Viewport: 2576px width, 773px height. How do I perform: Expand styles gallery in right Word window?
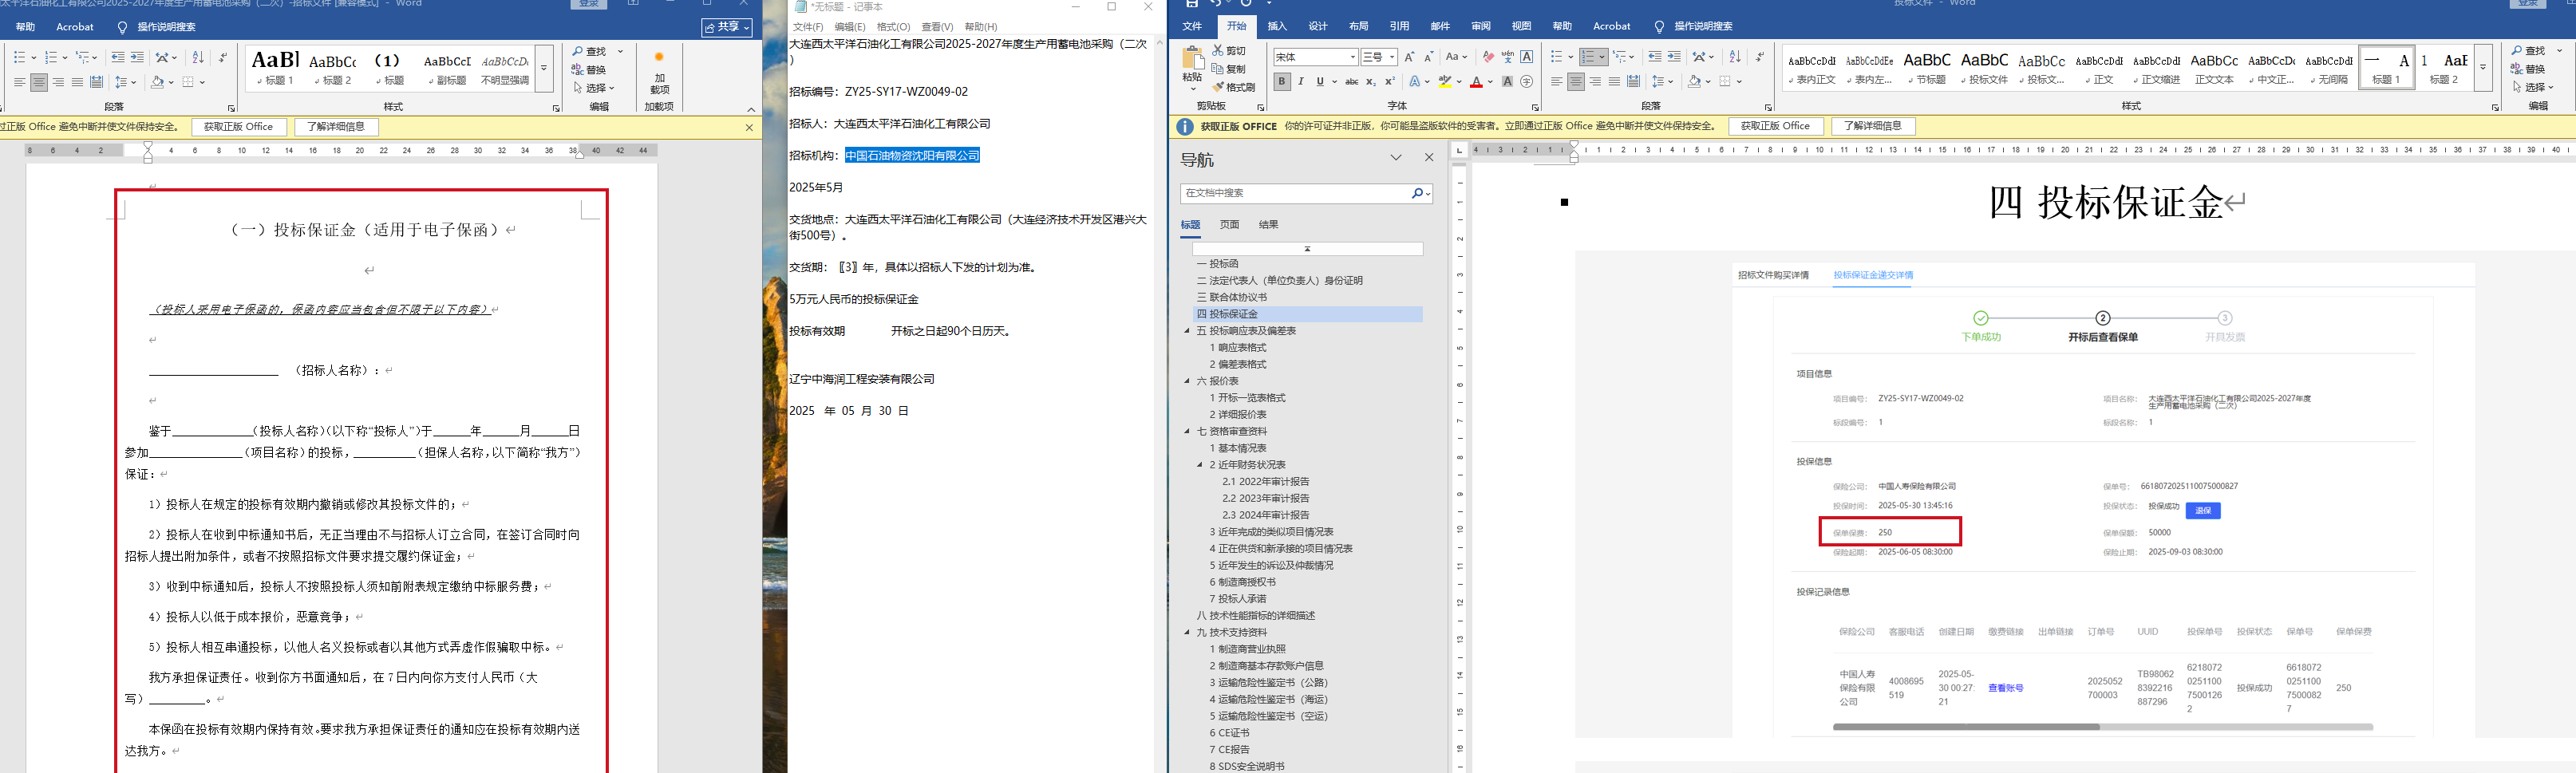coord(2483,68)
